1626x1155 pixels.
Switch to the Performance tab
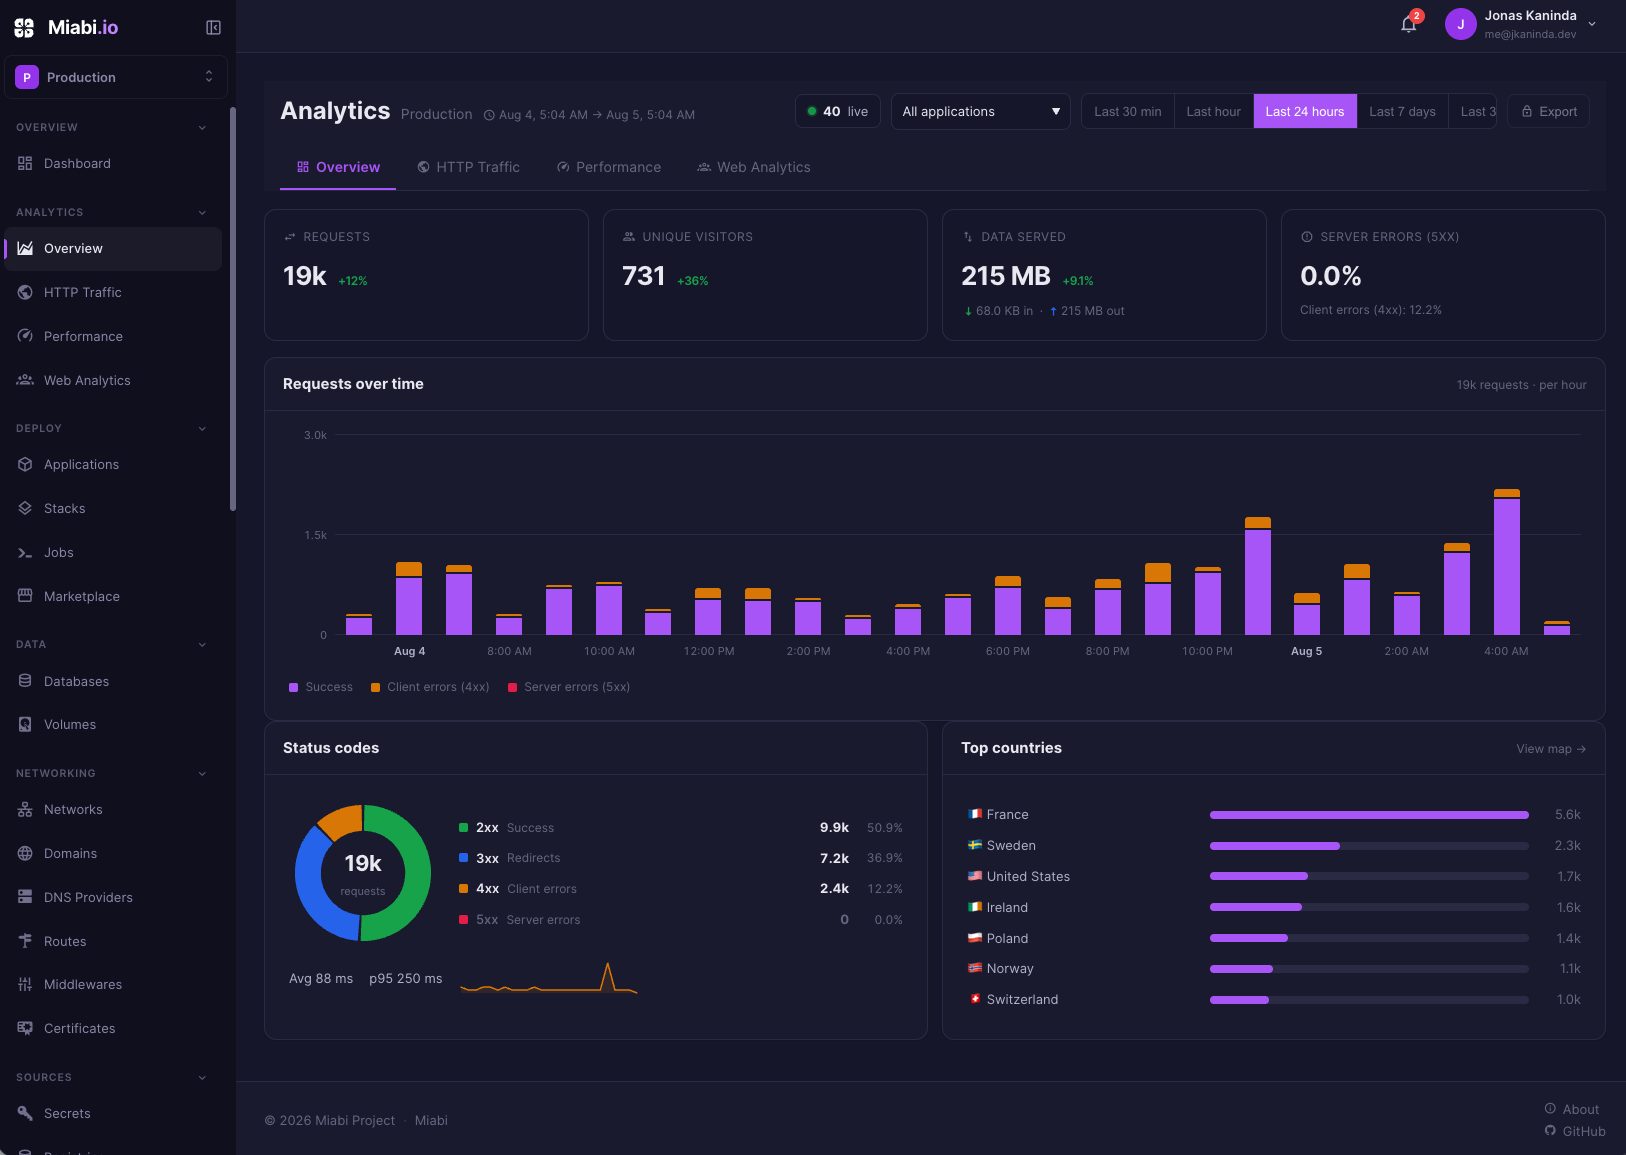coord(608,167)
